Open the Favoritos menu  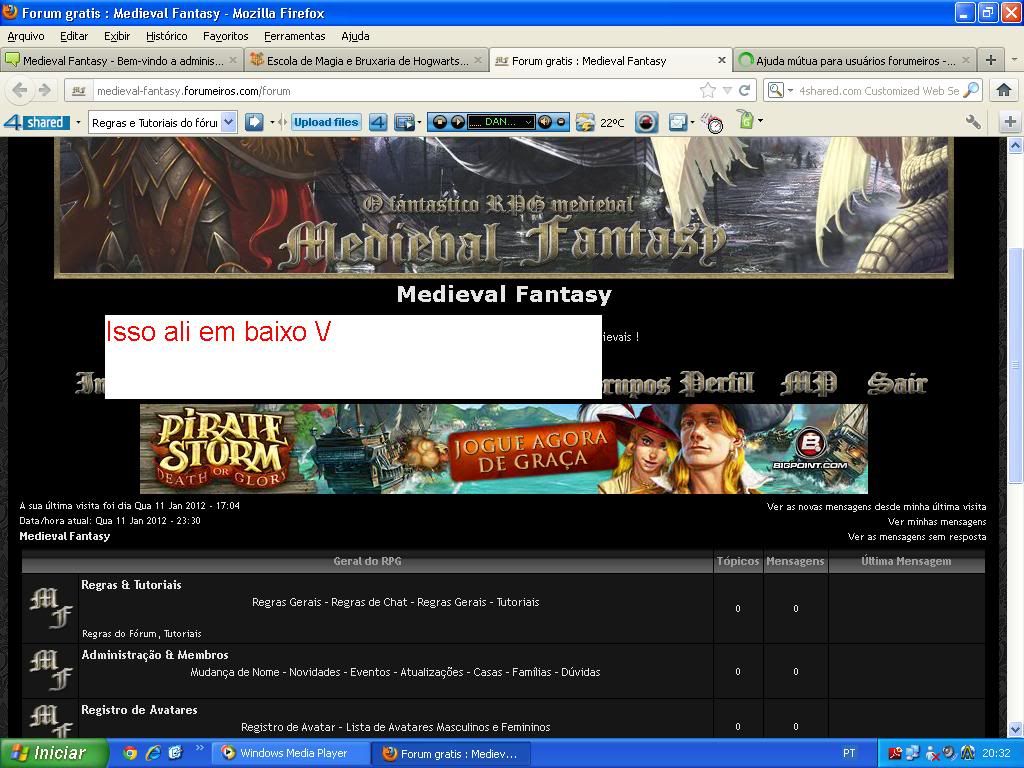click(x=225, y=36)
